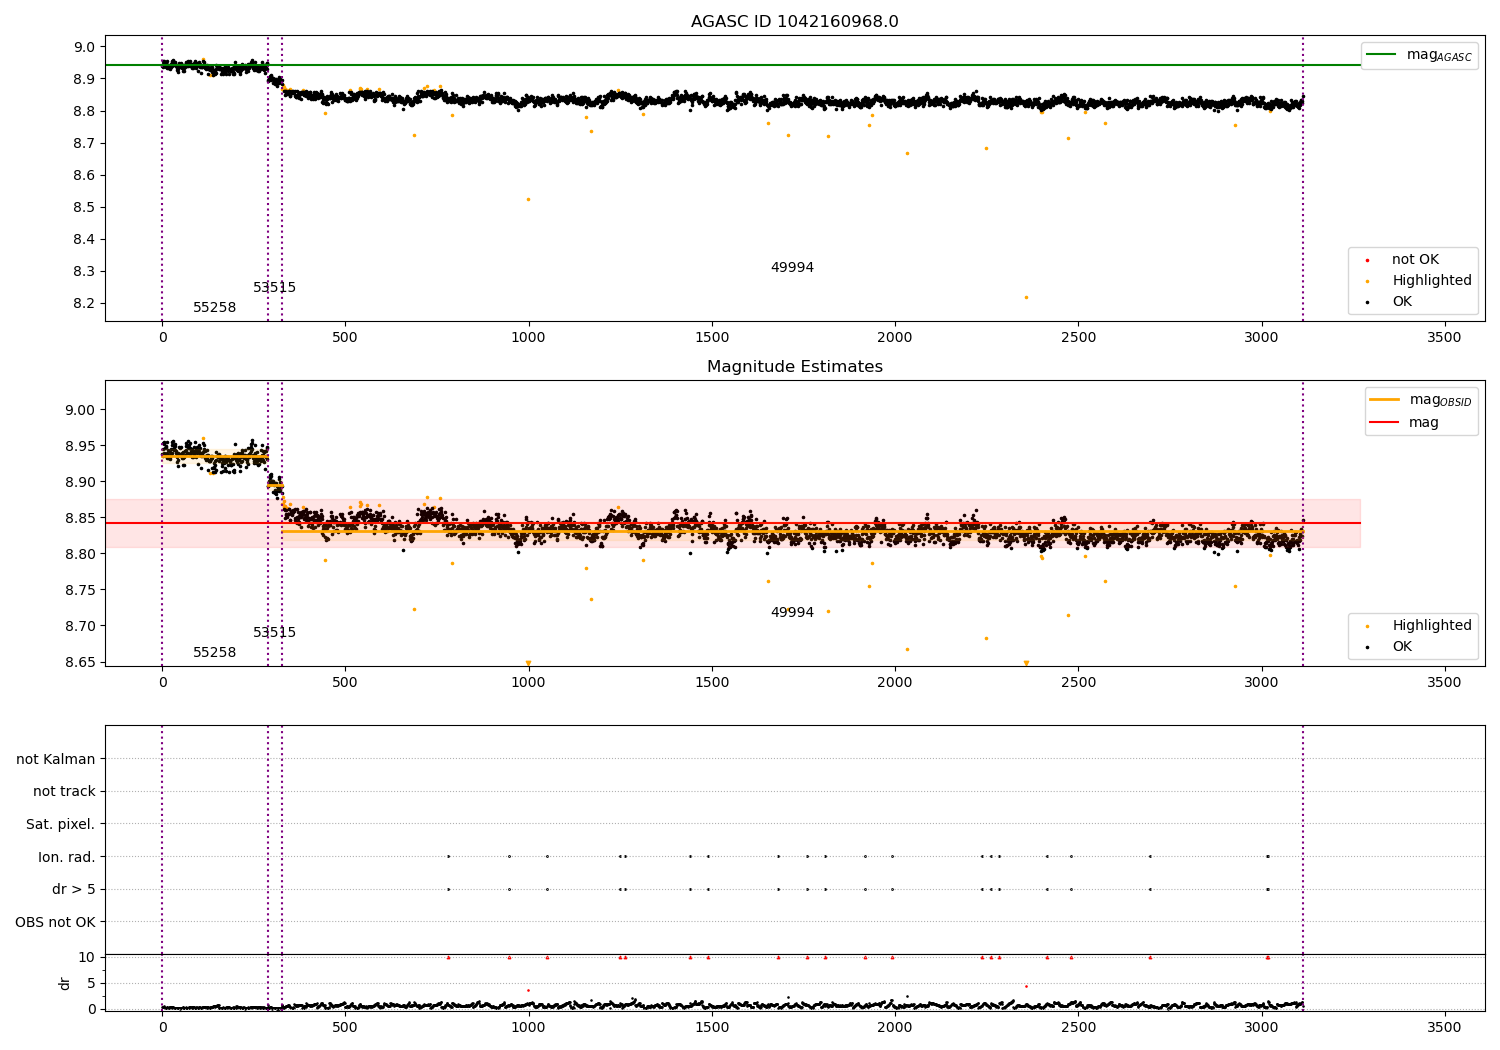The width and height of the screenshot is (1500, 1050).
Task: Click the '55258' annotation in Magnitude Estimates plot
Action: [x=215, y=653]
